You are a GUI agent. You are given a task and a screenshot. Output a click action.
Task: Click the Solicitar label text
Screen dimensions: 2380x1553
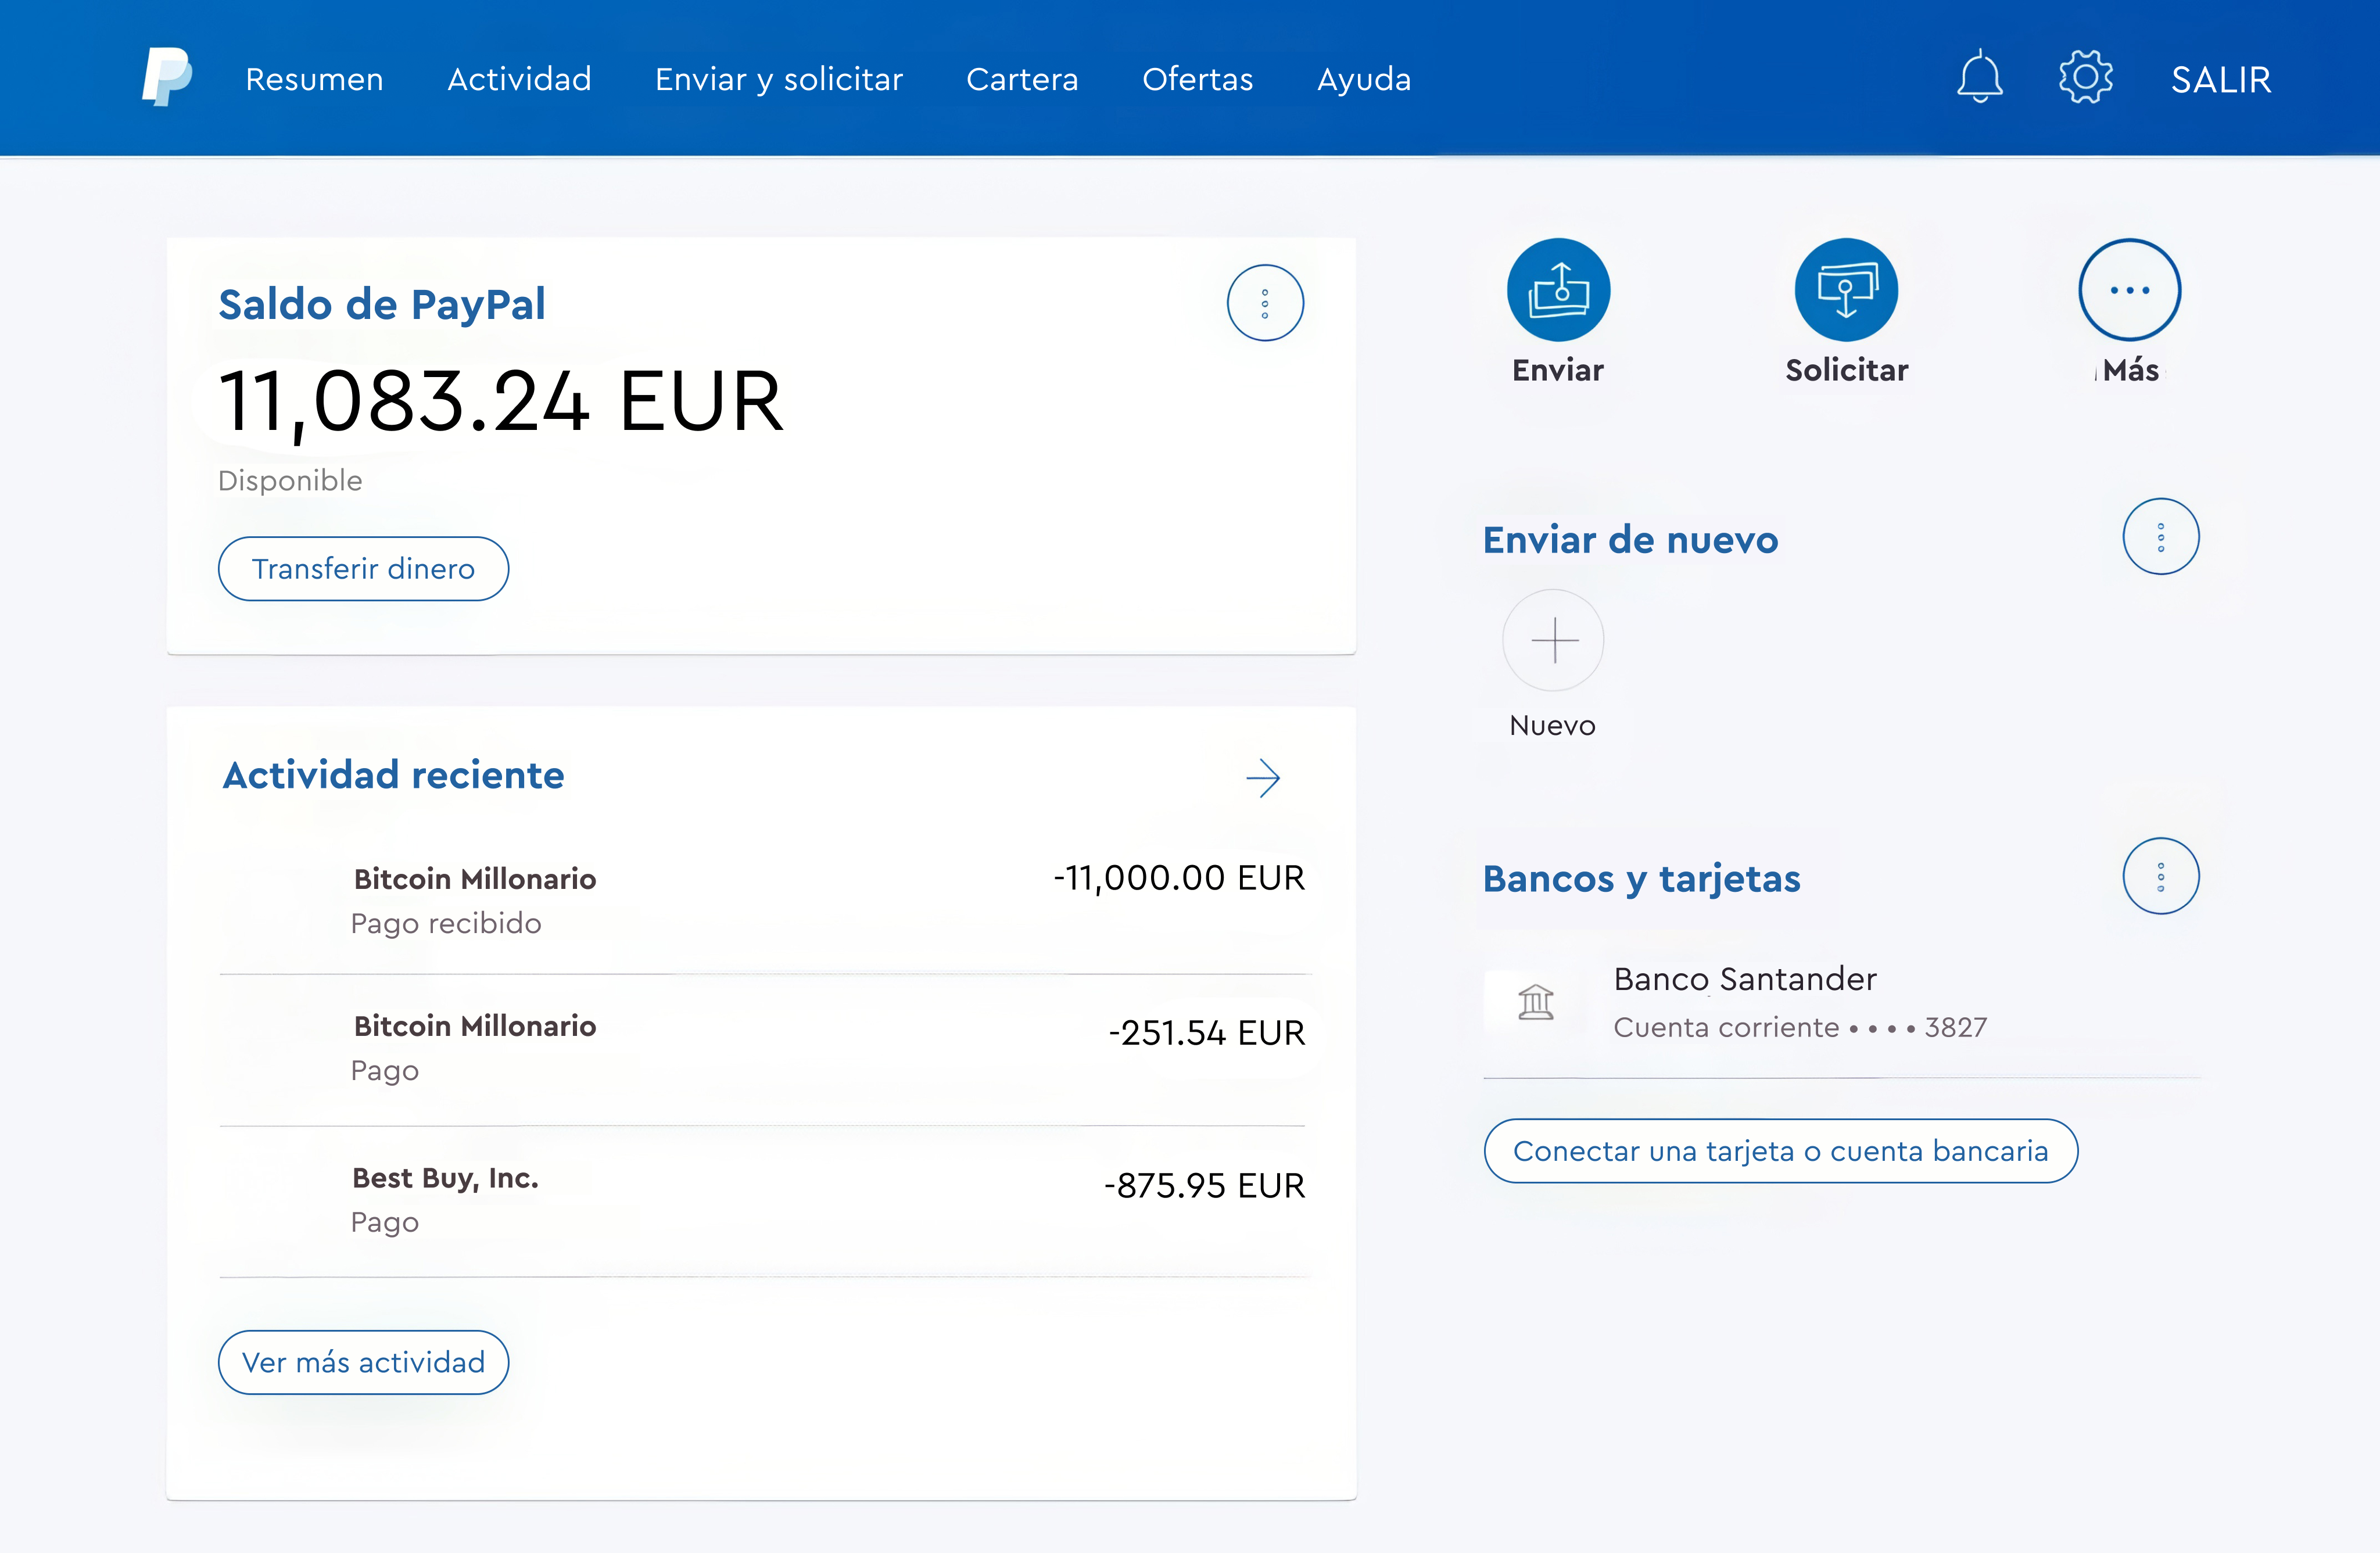click(1846, 370)
